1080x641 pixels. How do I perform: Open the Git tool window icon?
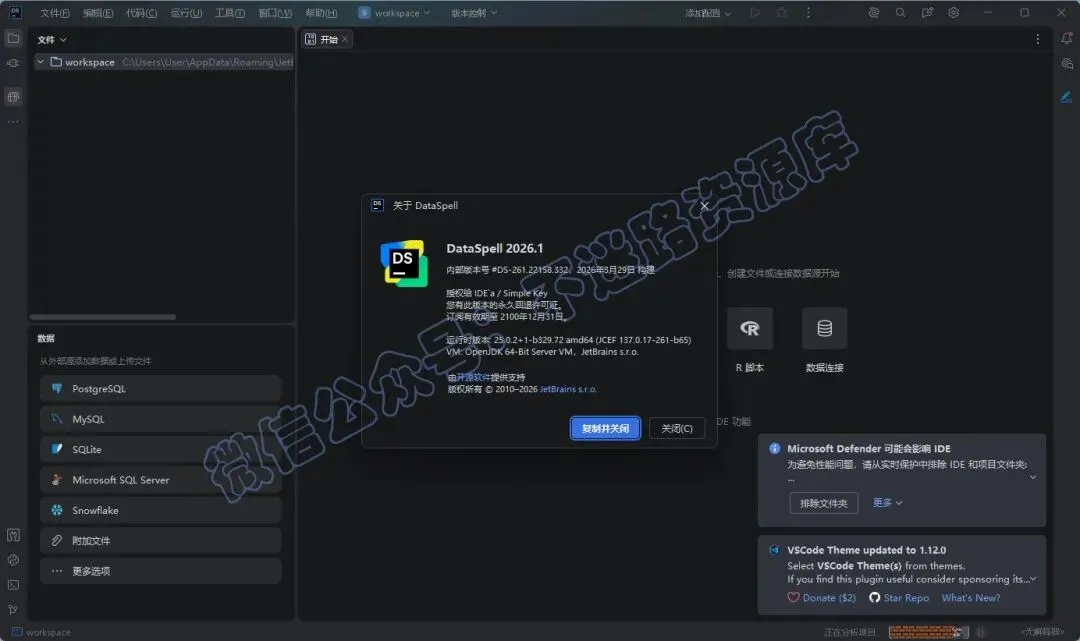point(13,609)
